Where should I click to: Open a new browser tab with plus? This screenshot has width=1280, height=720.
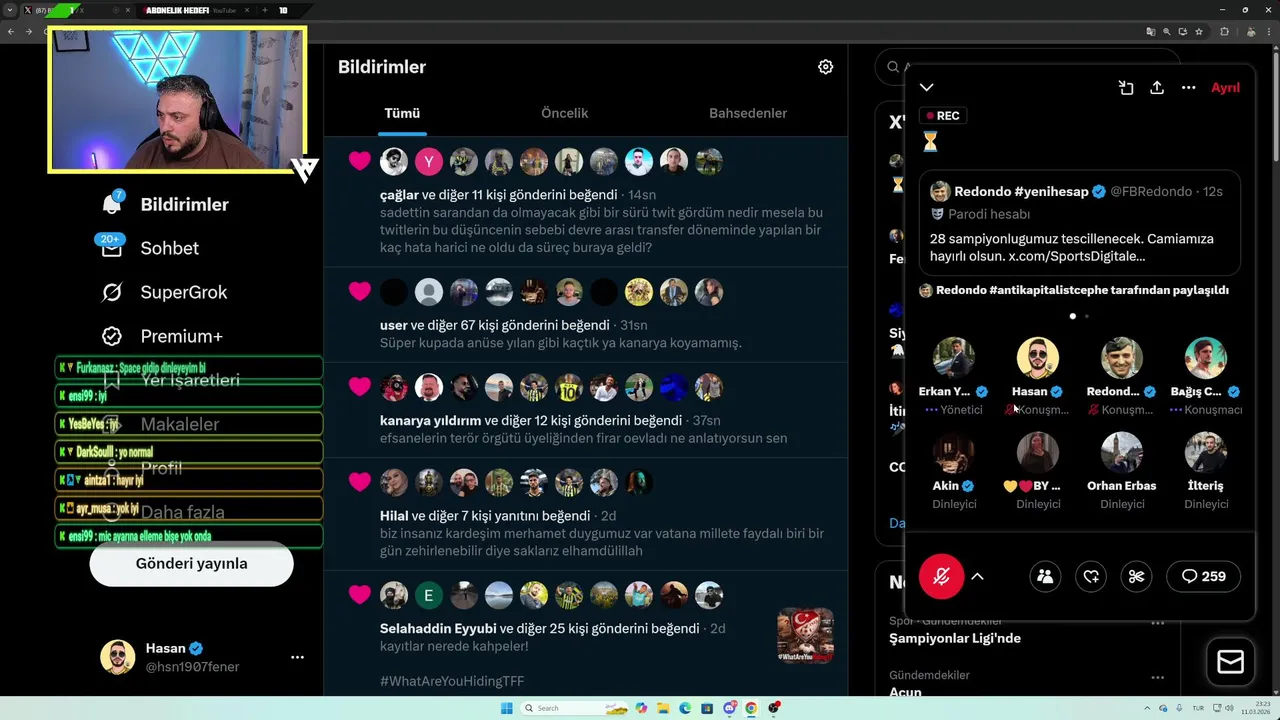pyautogui.click(x=264, y=10)
